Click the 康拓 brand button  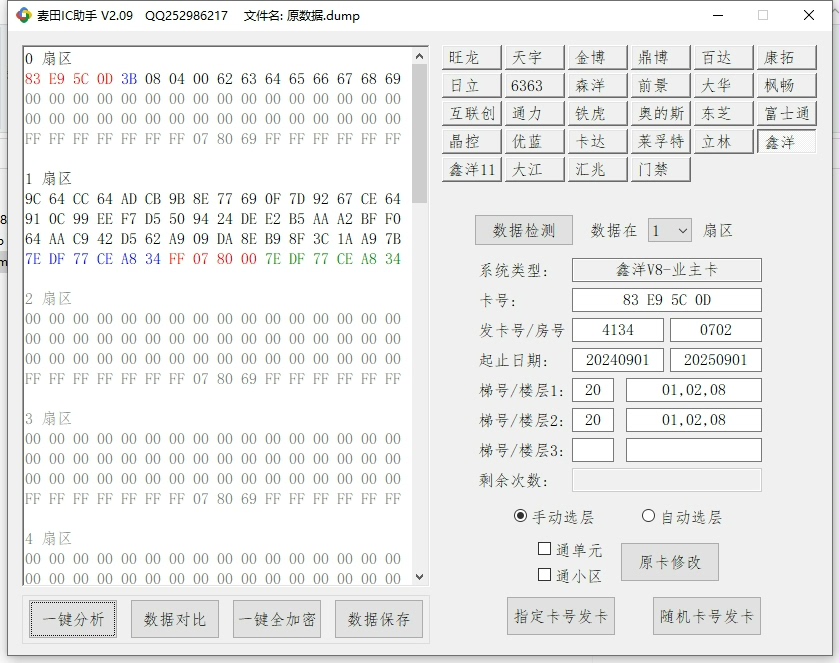tap(786, 57)
